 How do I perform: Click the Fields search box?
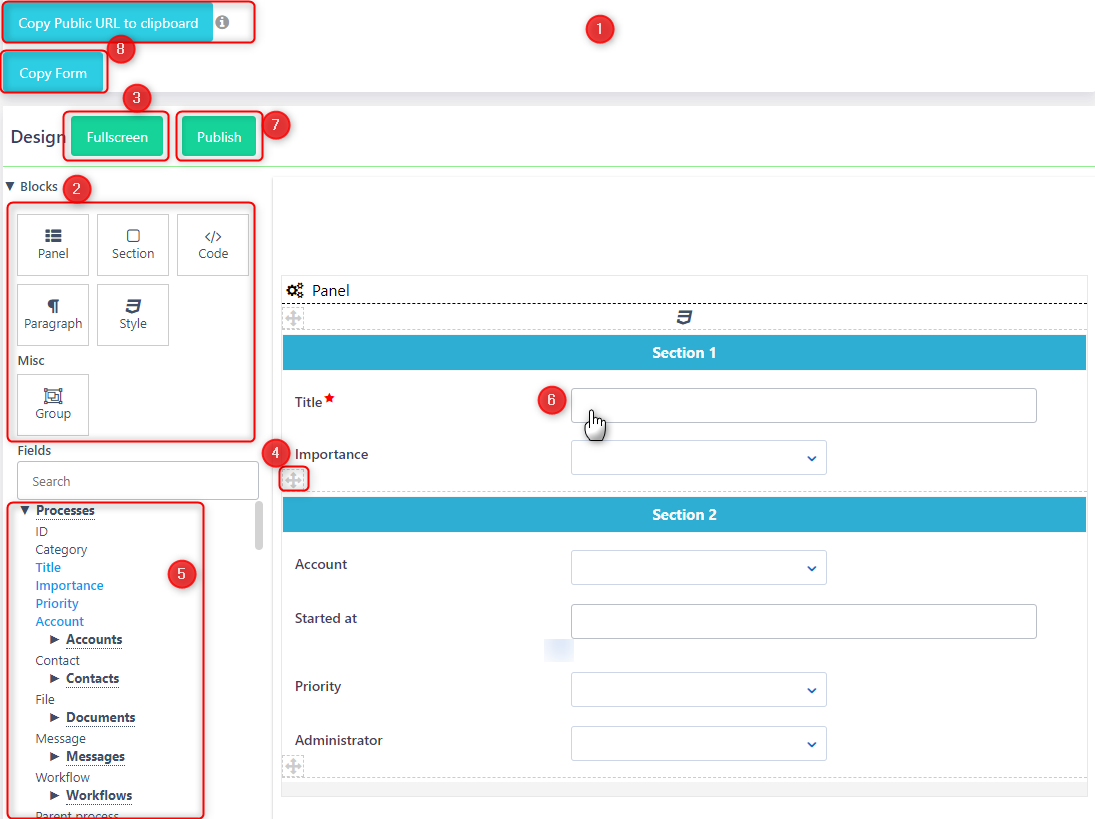point(138,481)
